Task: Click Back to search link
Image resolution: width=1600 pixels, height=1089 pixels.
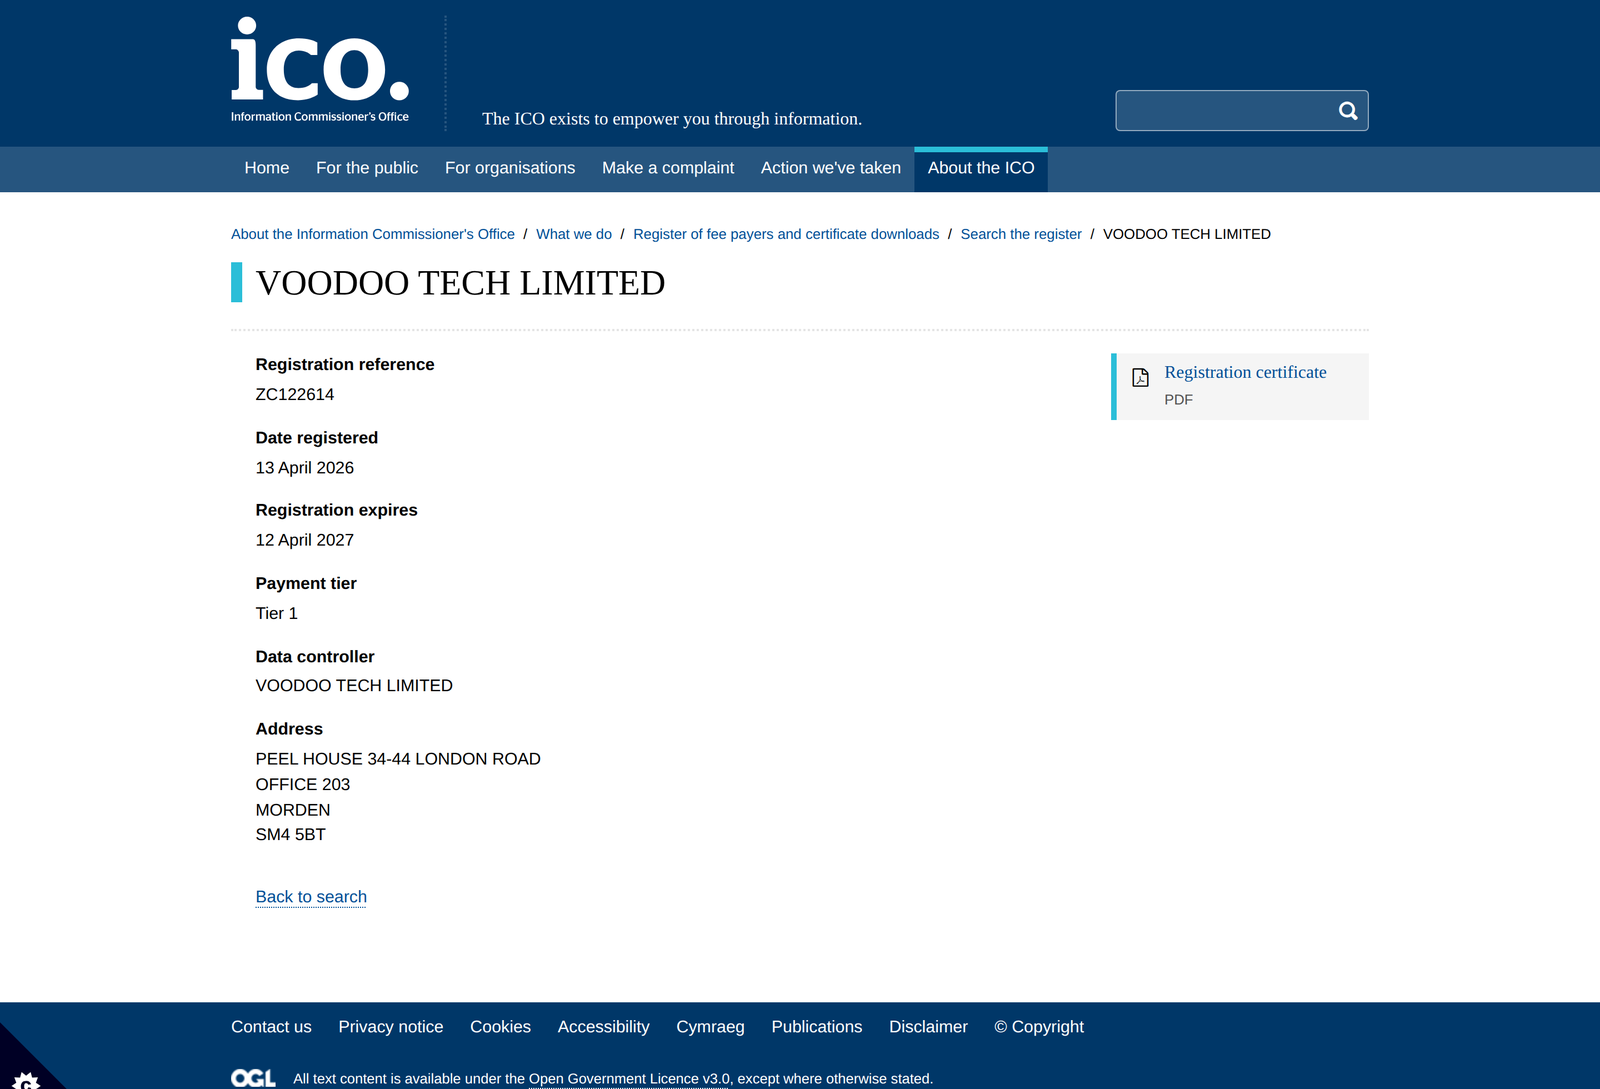Action: [311, 897]
